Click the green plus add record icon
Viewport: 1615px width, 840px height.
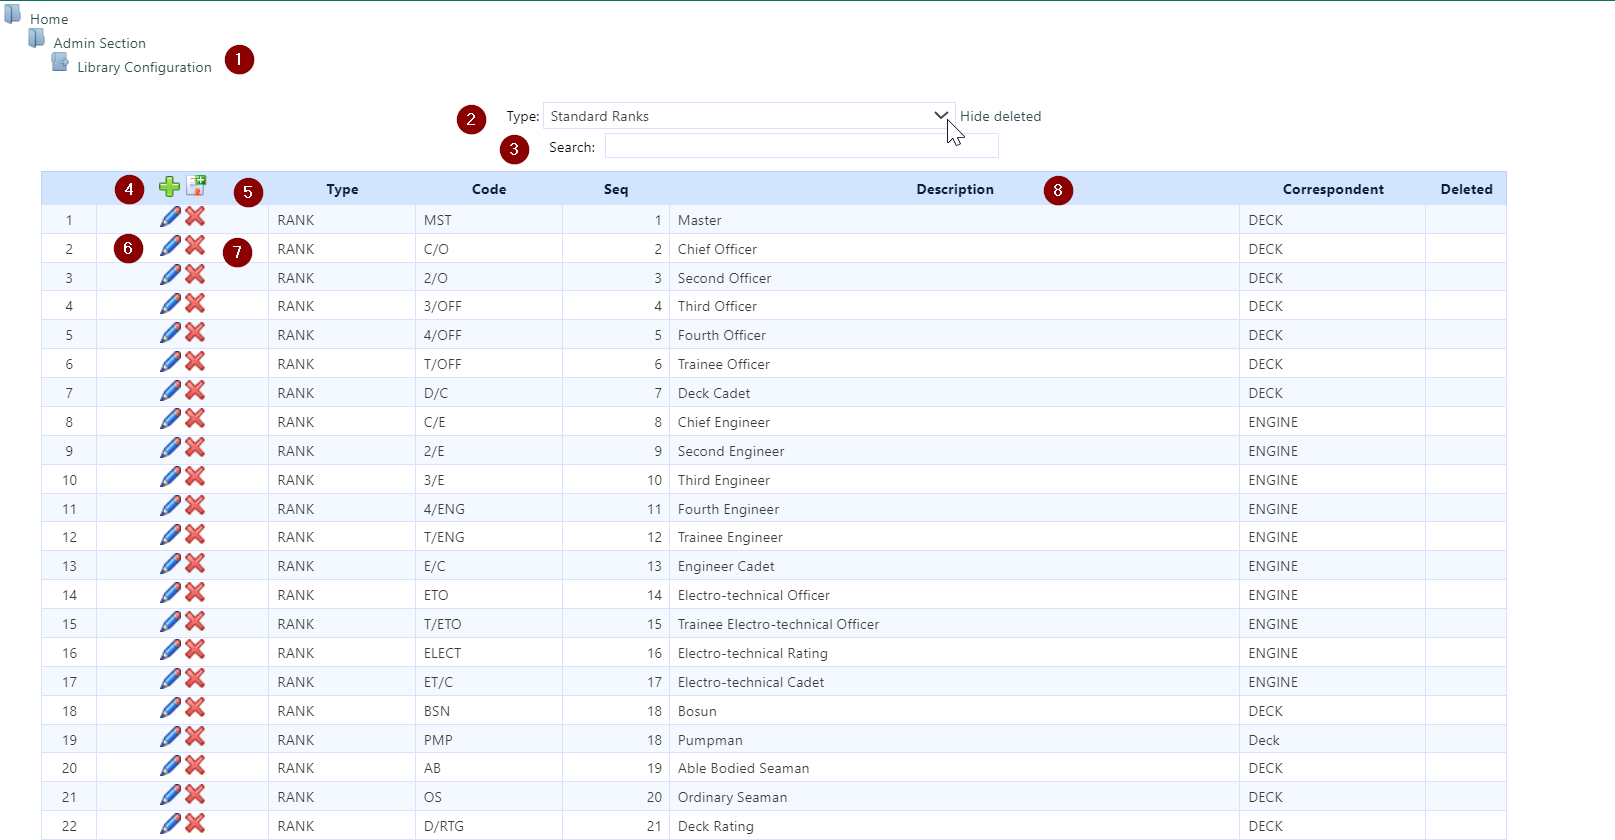(x=169, y=187)
